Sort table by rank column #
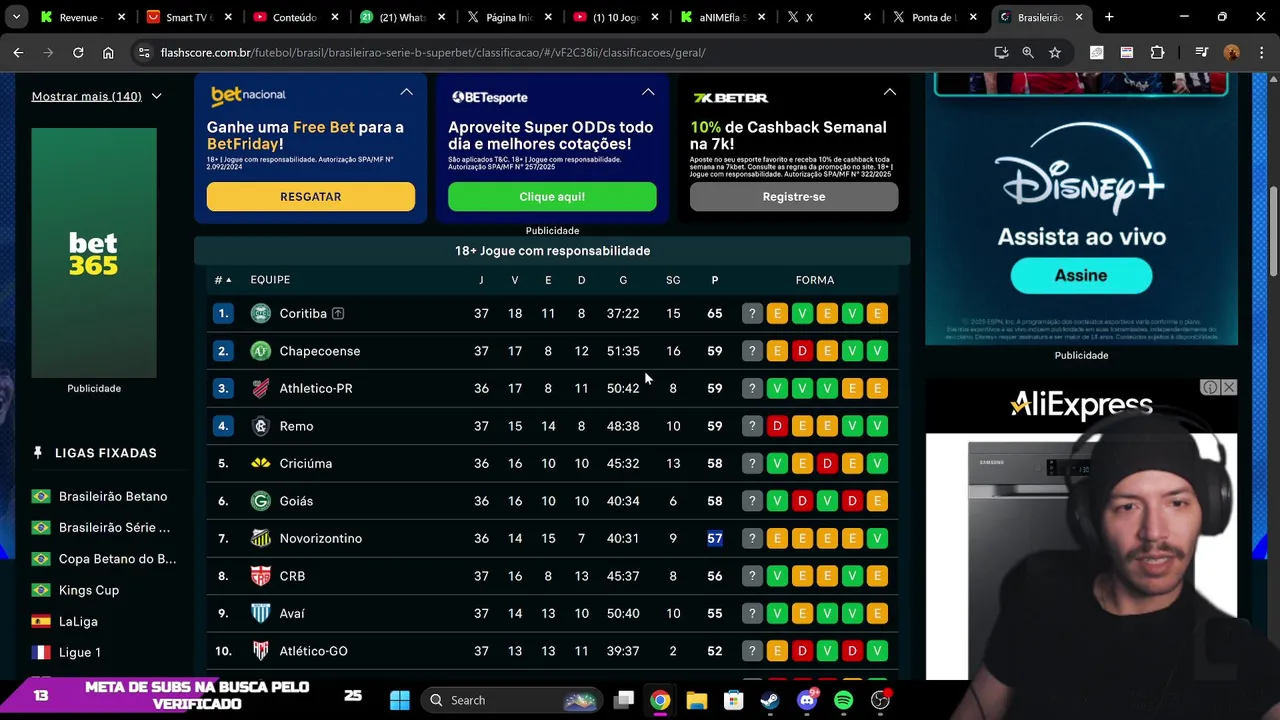The height and width of the screenshot is (720, 1280). pos(222,280)
